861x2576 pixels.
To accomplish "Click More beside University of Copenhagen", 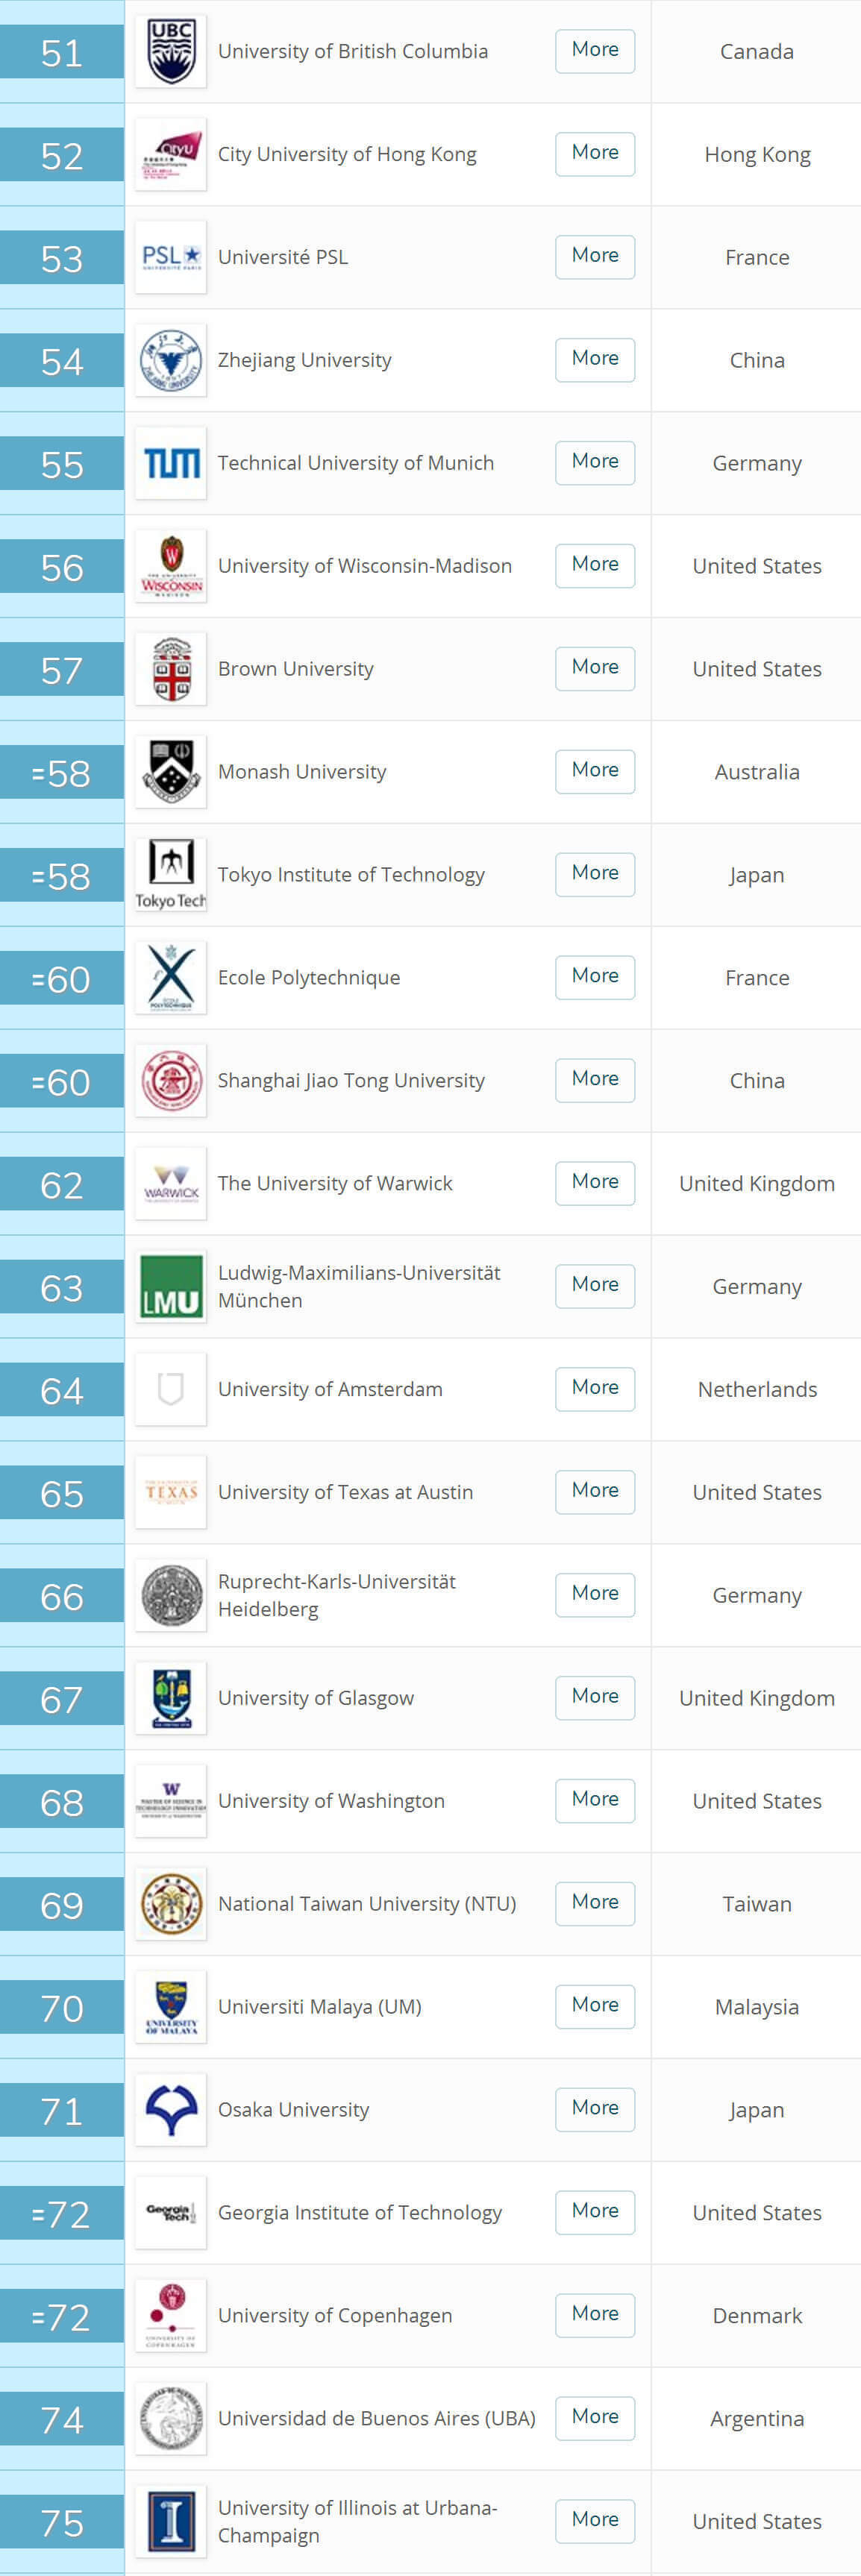I will click(595, 2314).
